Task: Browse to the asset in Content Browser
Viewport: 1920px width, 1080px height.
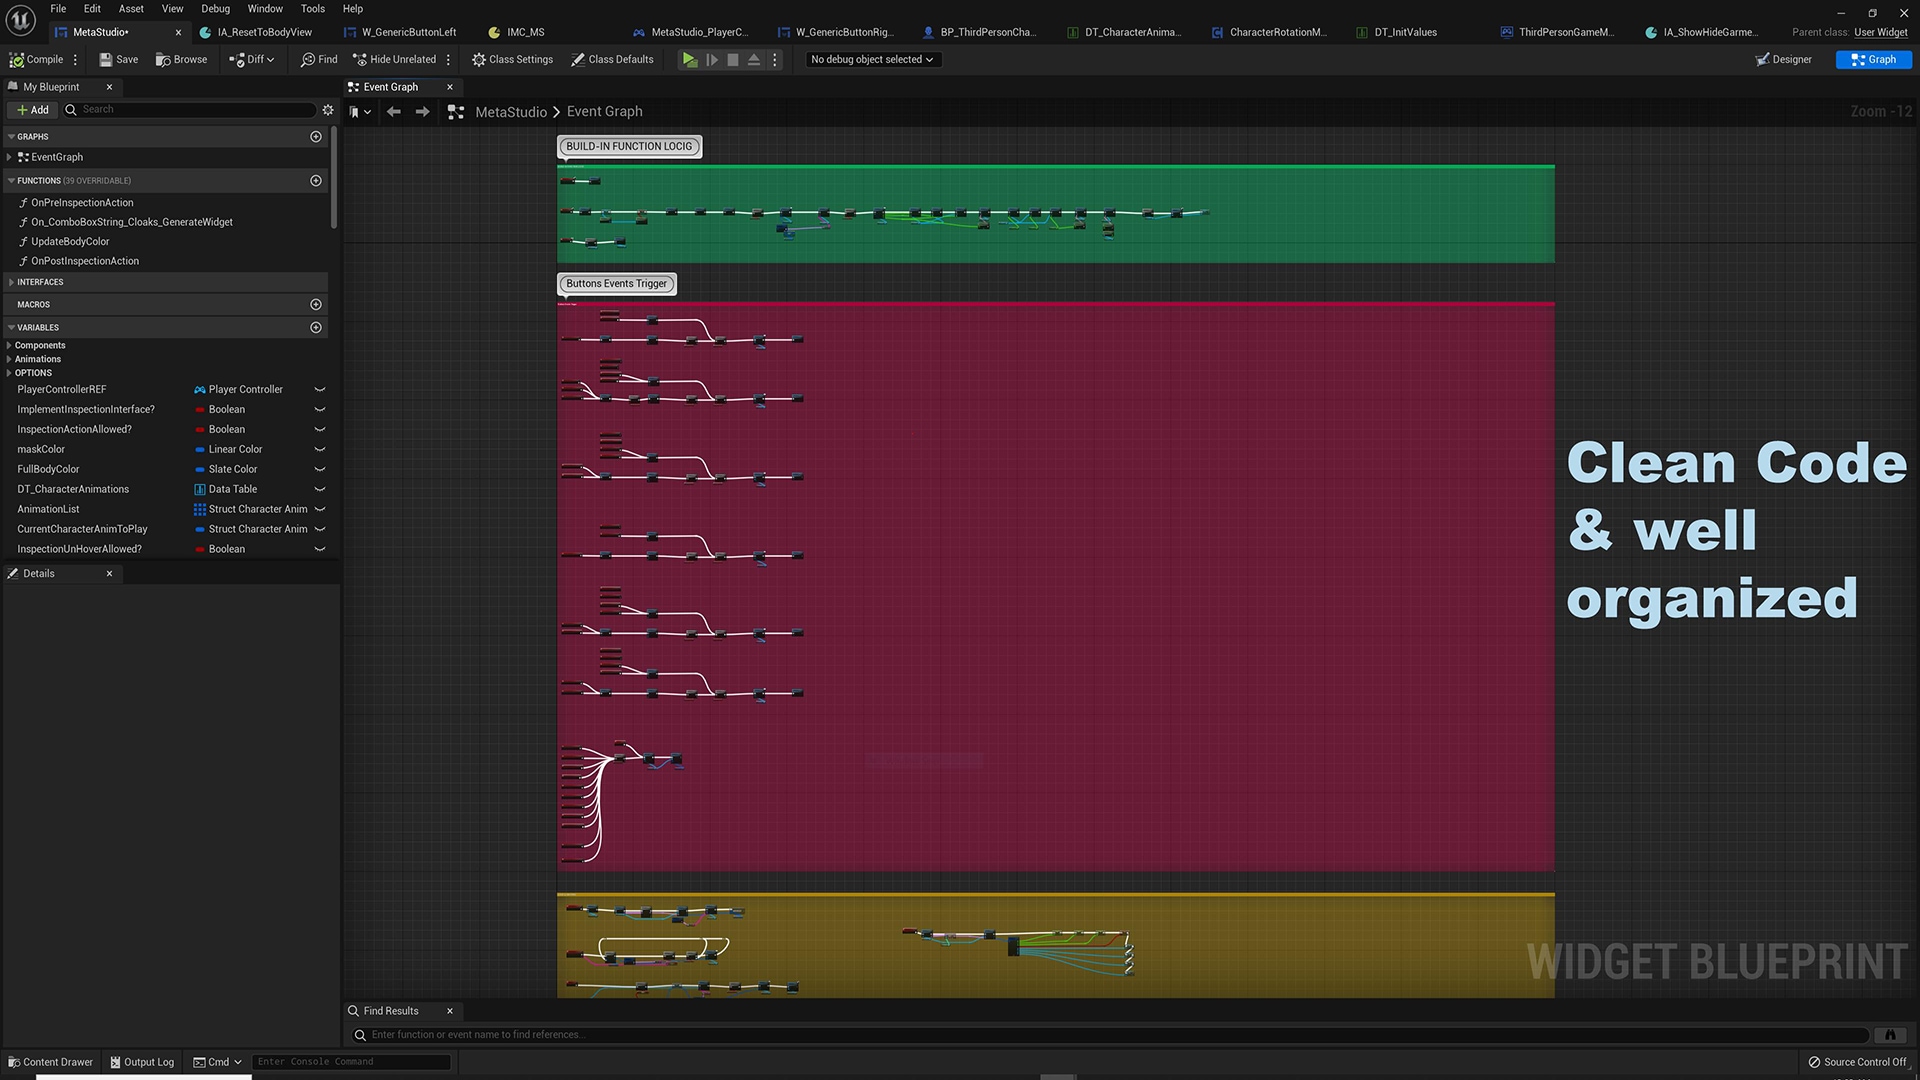Action: pyautogui.click(x=181, y=59)
